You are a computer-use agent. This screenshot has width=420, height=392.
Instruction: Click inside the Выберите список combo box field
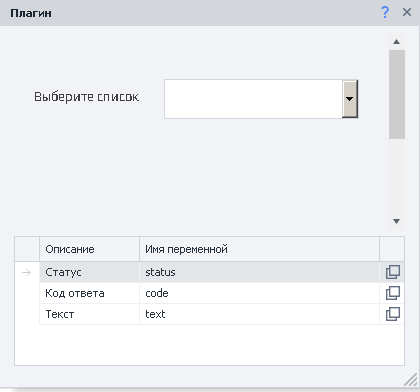(253, 99)
